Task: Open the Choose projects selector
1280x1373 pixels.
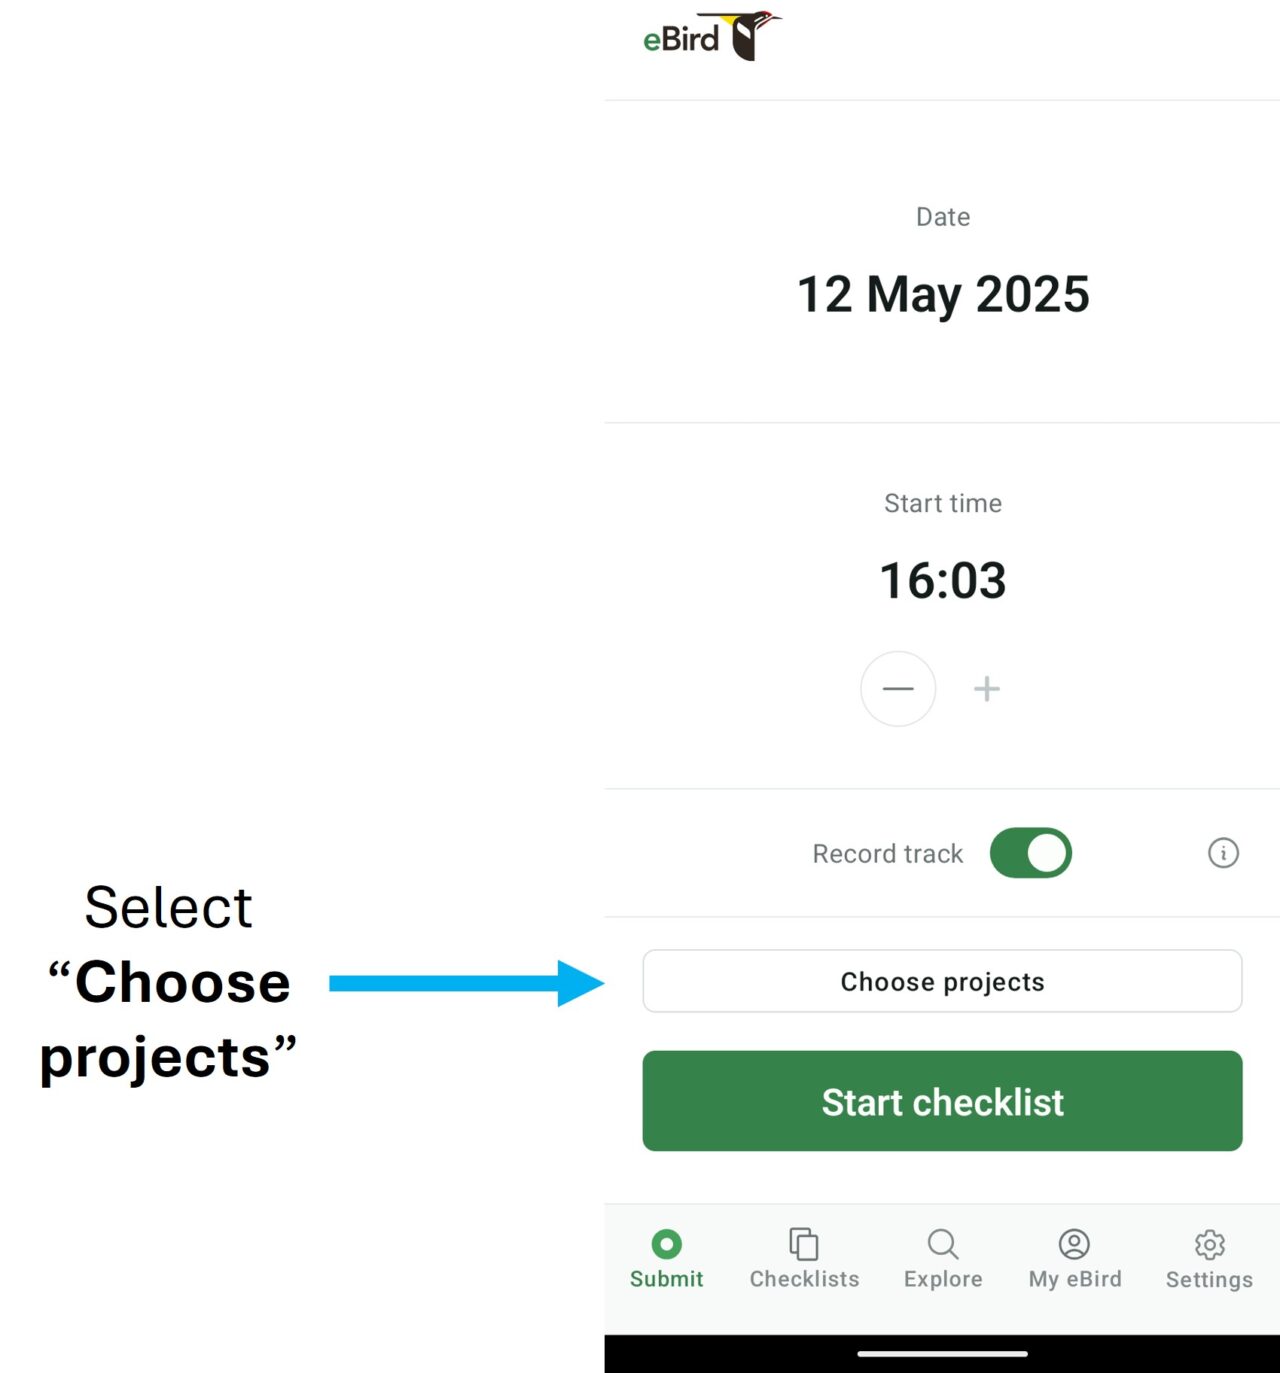Action: pos(942,981)
